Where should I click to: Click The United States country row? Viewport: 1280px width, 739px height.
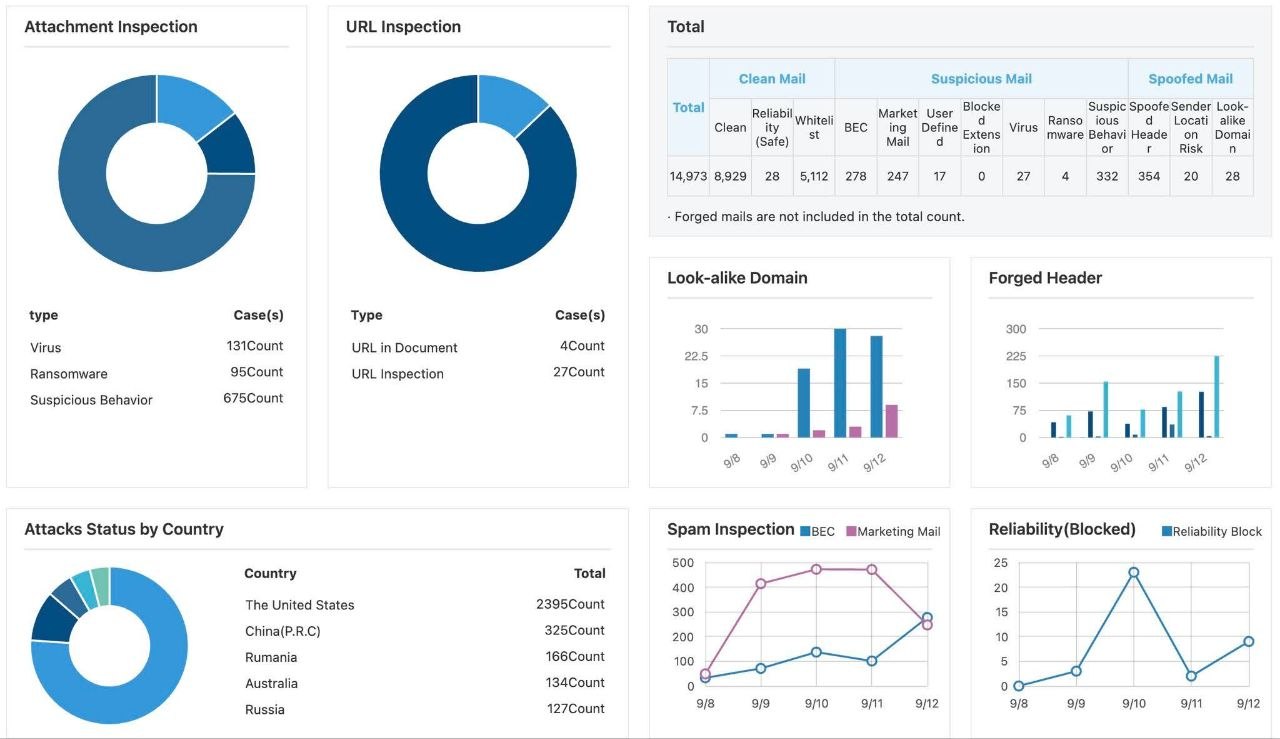pos(425,605)
